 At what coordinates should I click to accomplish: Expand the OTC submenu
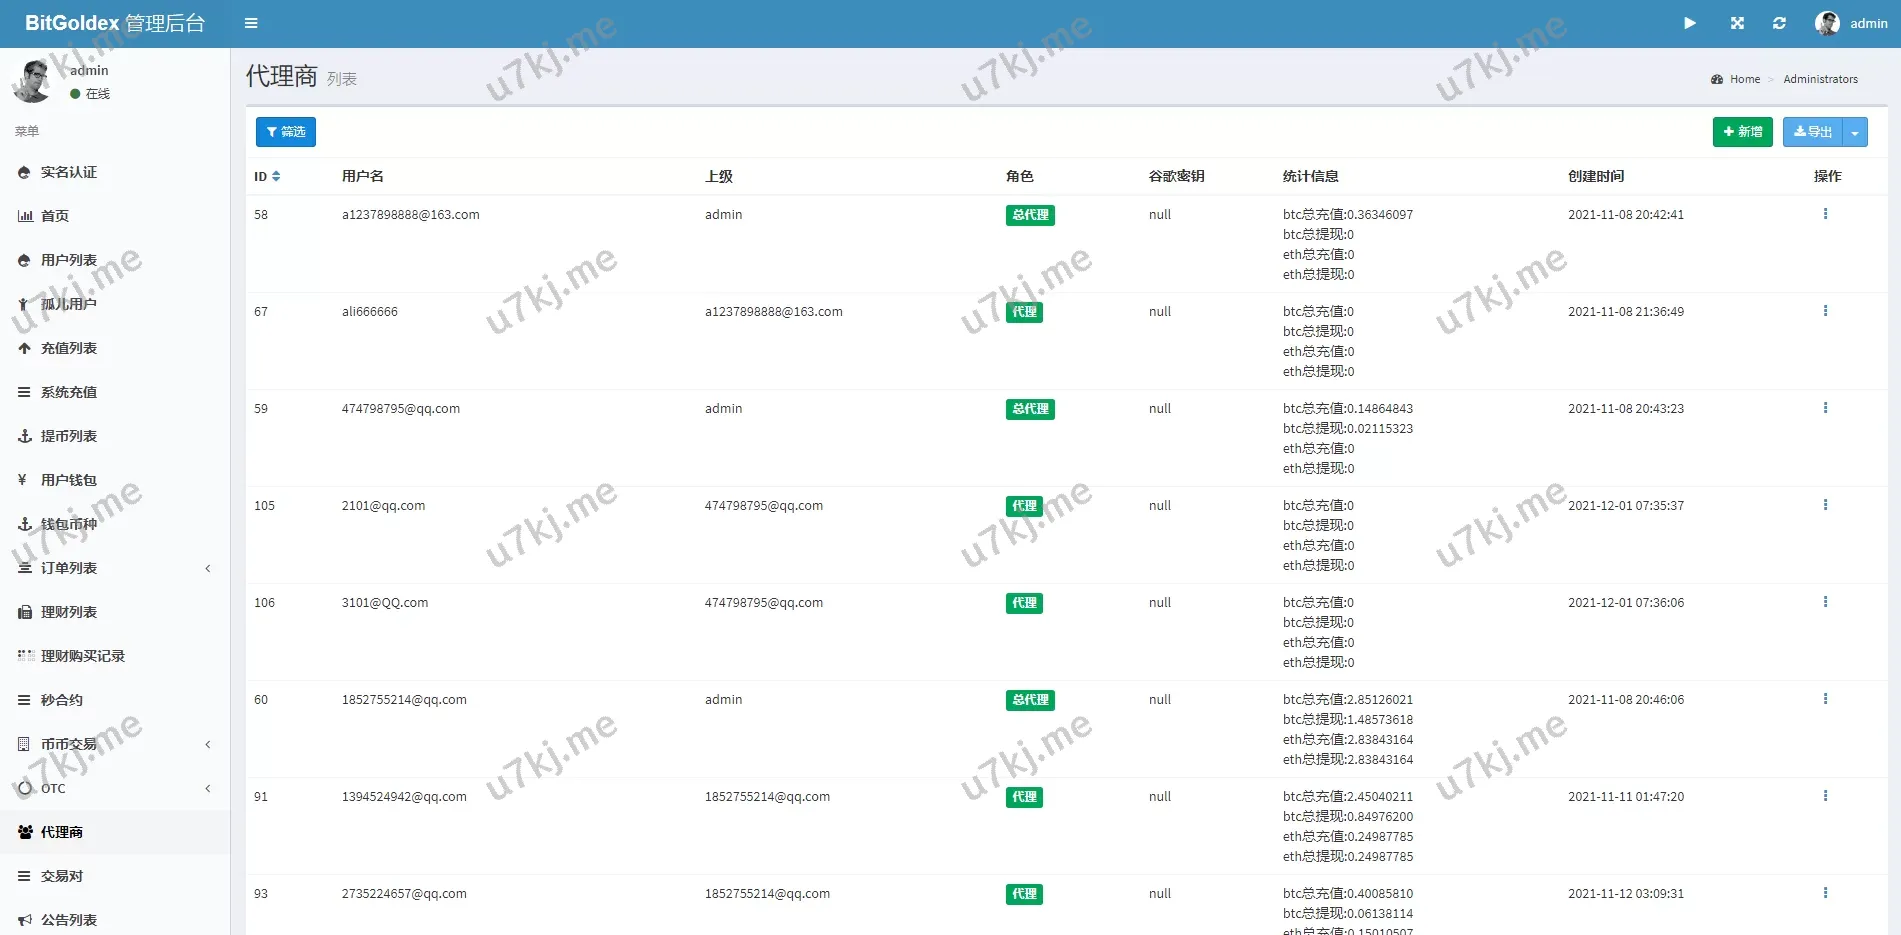click(x=55, y=788)
